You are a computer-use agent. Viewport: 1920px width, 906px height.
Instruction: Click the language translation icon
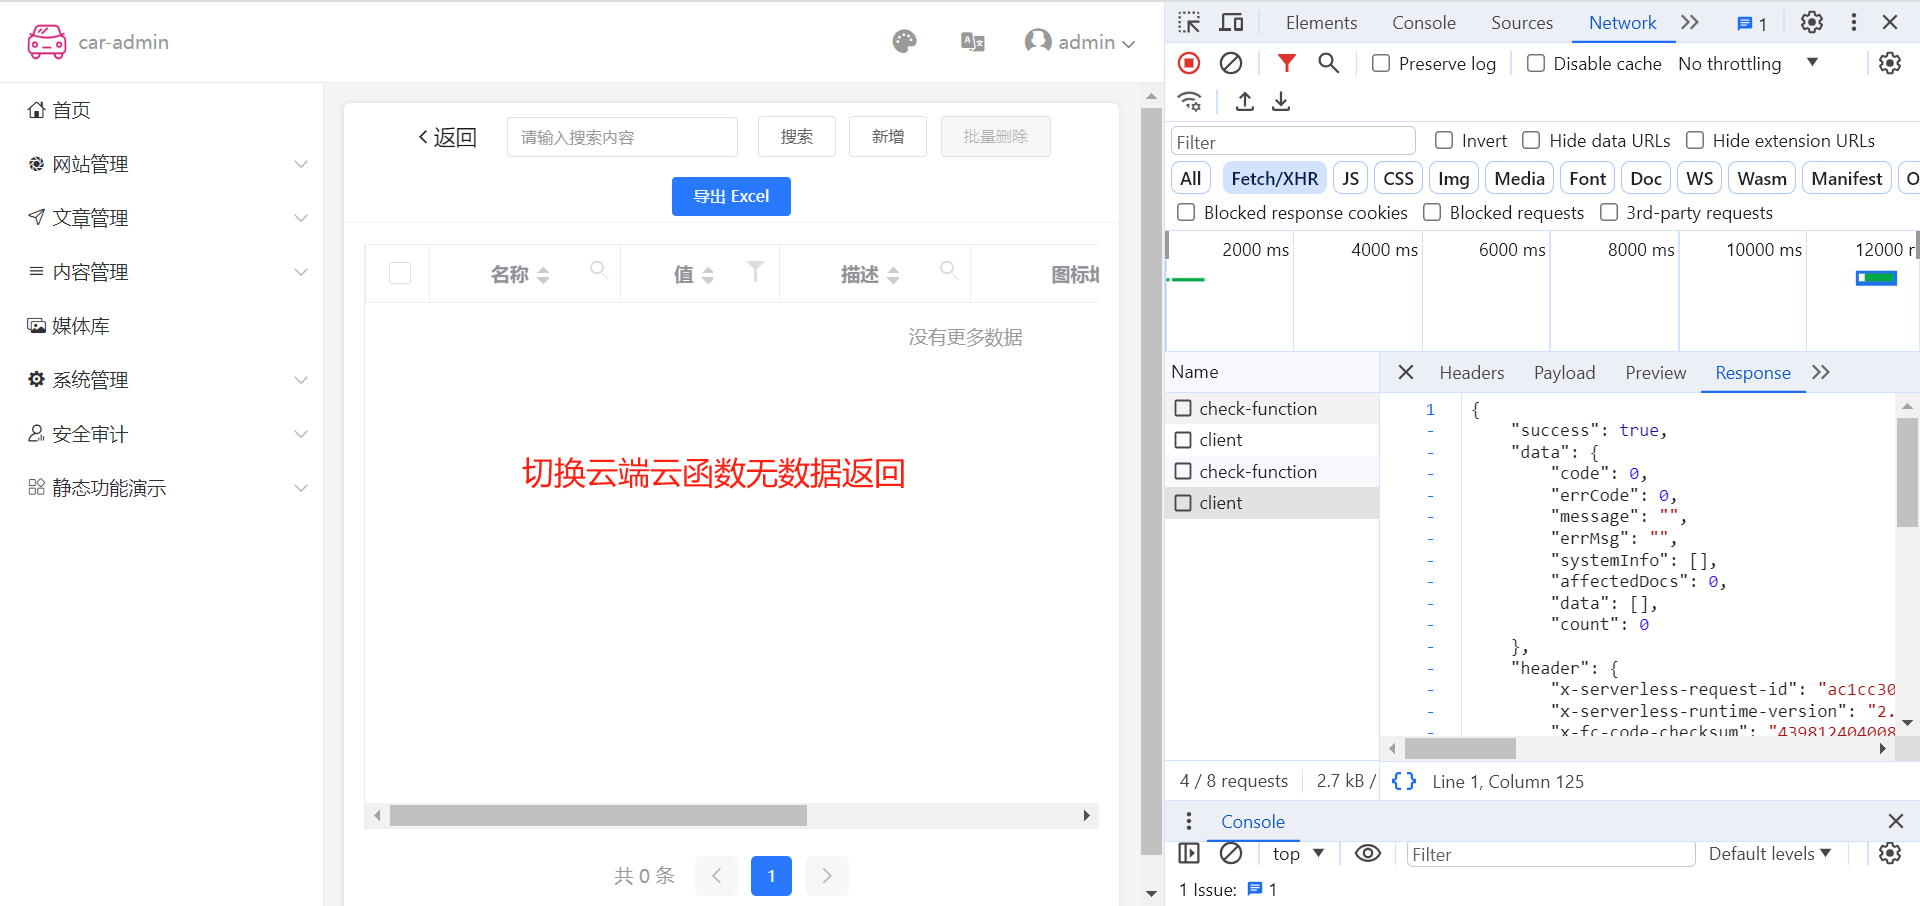tap(972, 42)
